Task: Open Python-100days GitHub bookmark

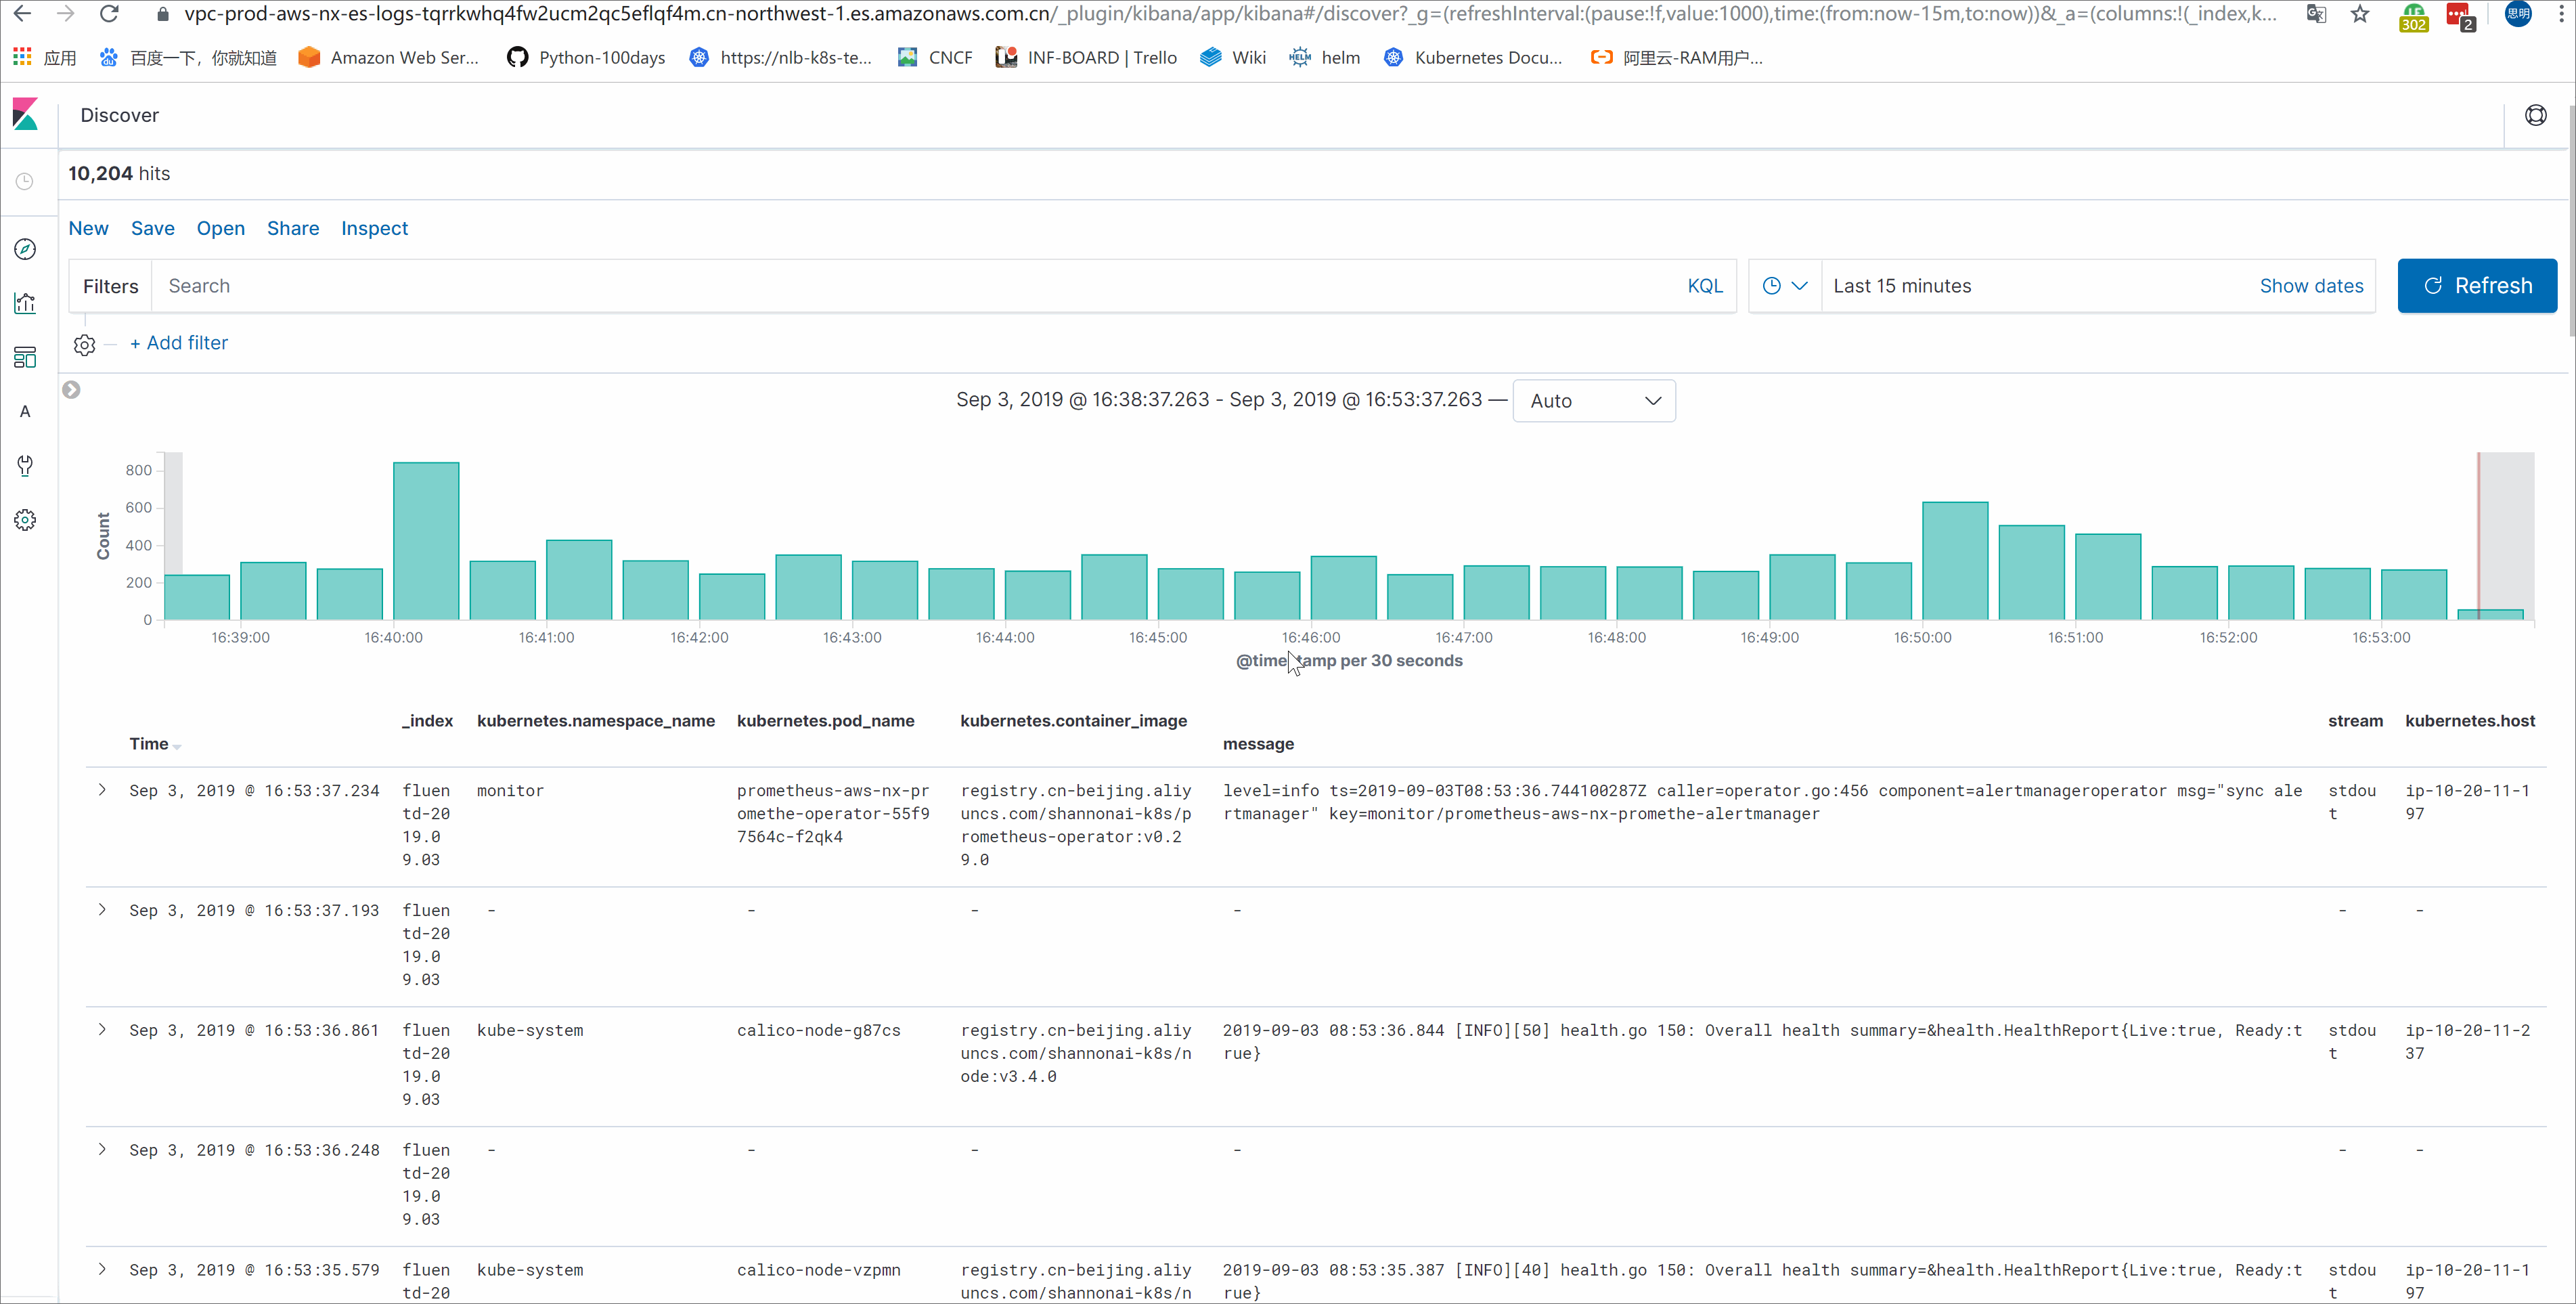Action: click(586, 57)
